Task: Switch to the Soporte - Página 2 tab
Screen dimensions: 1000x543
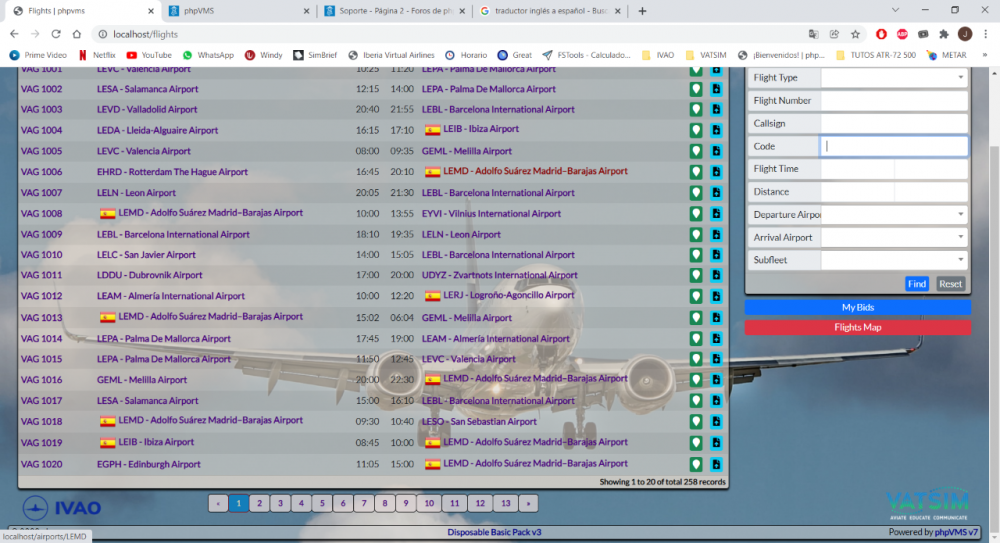Action: pyautogui.click(x=392, y=11)
